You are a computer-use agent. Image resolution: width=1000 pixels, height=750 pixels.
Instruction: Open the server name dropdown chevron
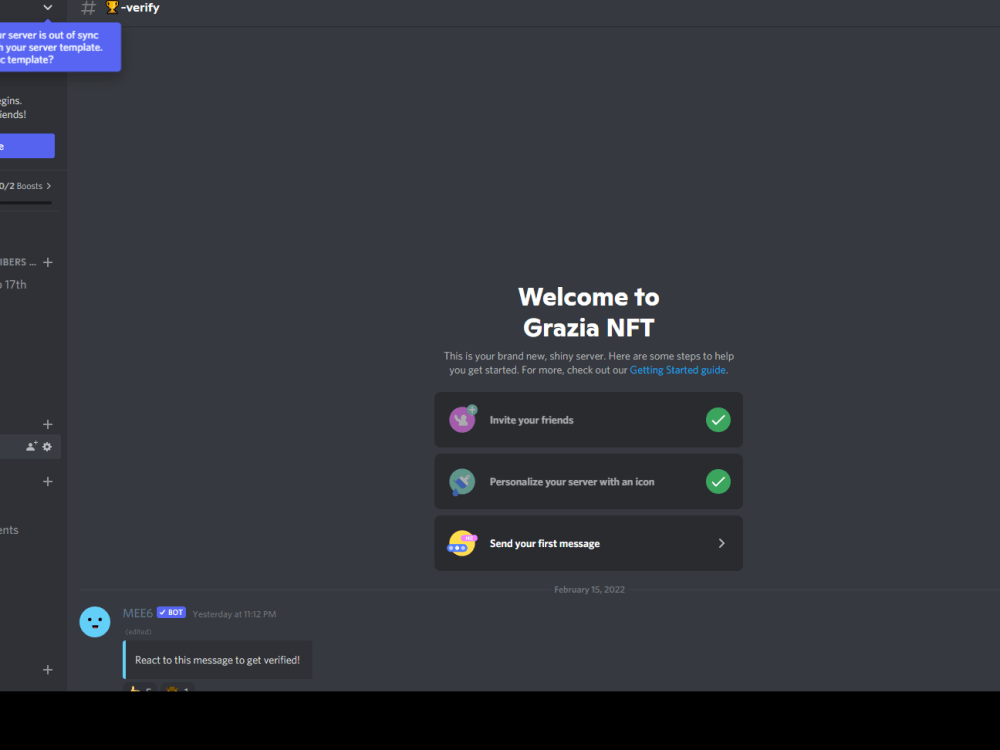tap(47, 7)
